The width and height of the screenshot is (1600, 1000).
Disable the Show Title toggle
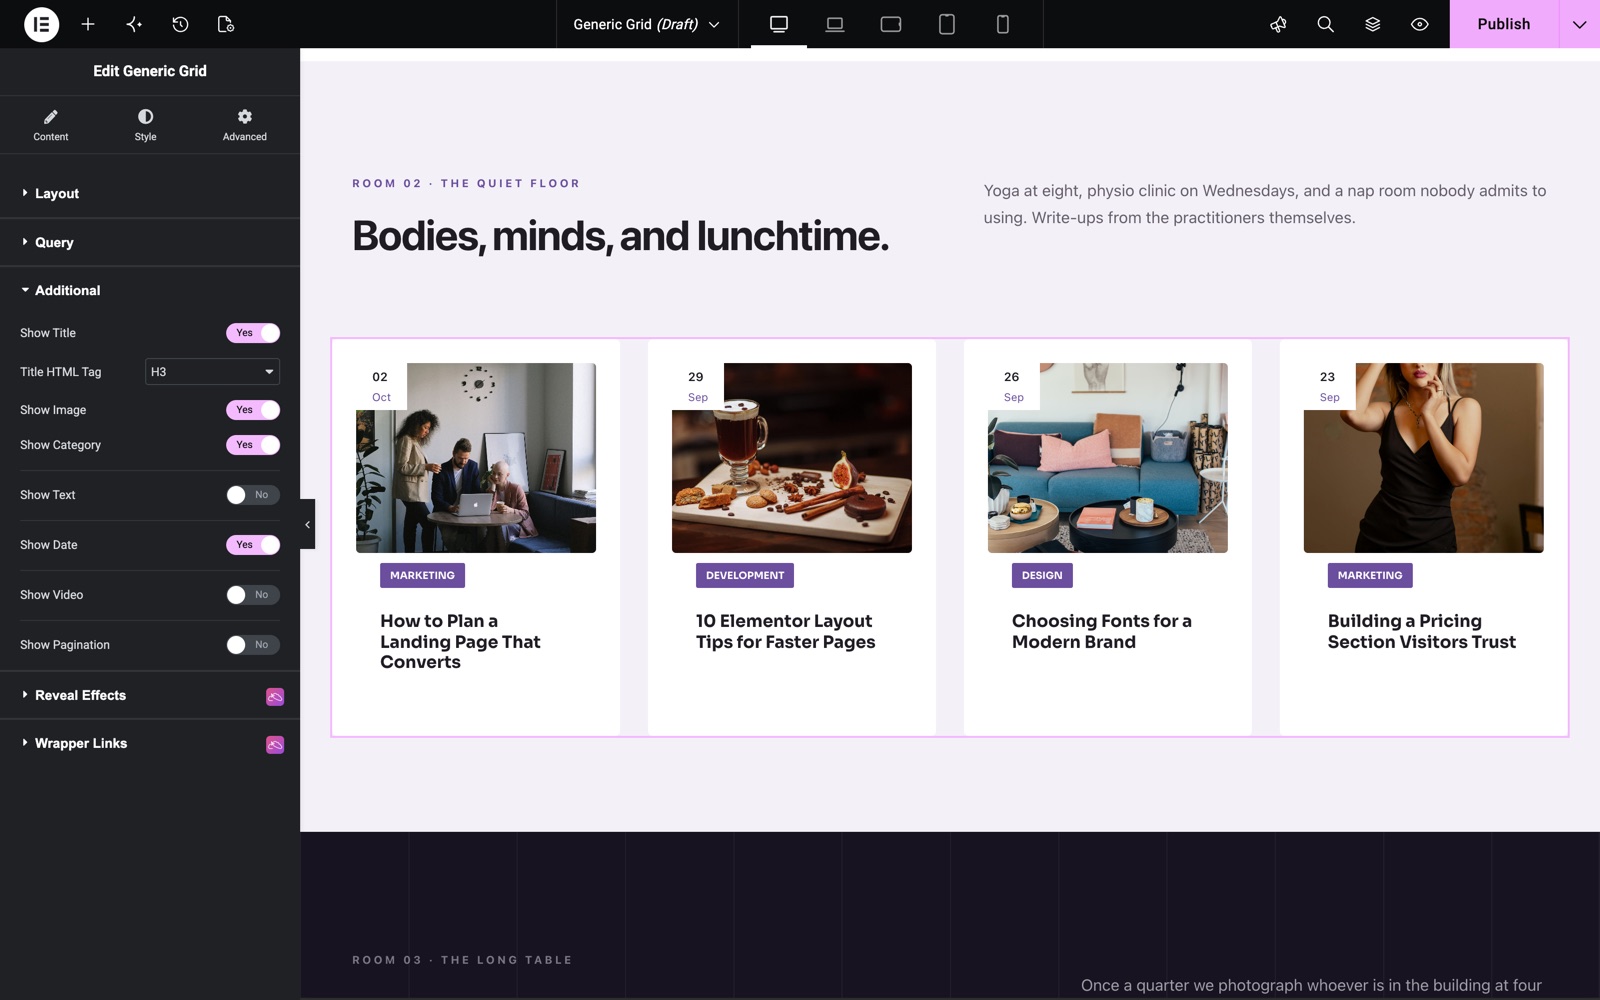253,333
